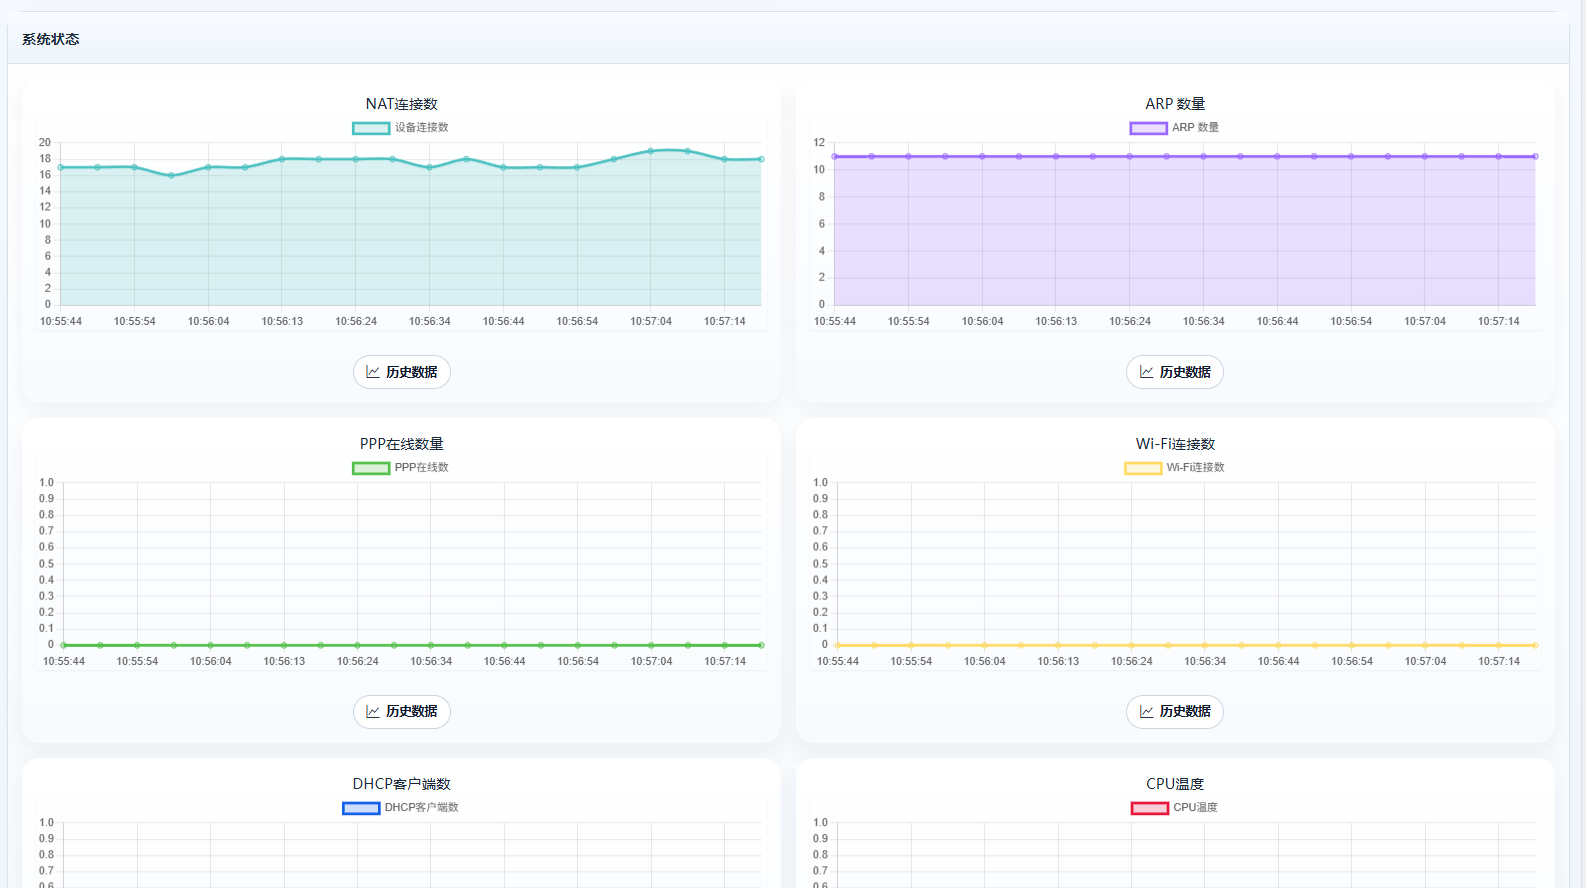Image resolution: width=1586 pixels, height=888 pixels.
Task: Click PPP chart data point at 10:56:24
Action: [x=357, y=645]
